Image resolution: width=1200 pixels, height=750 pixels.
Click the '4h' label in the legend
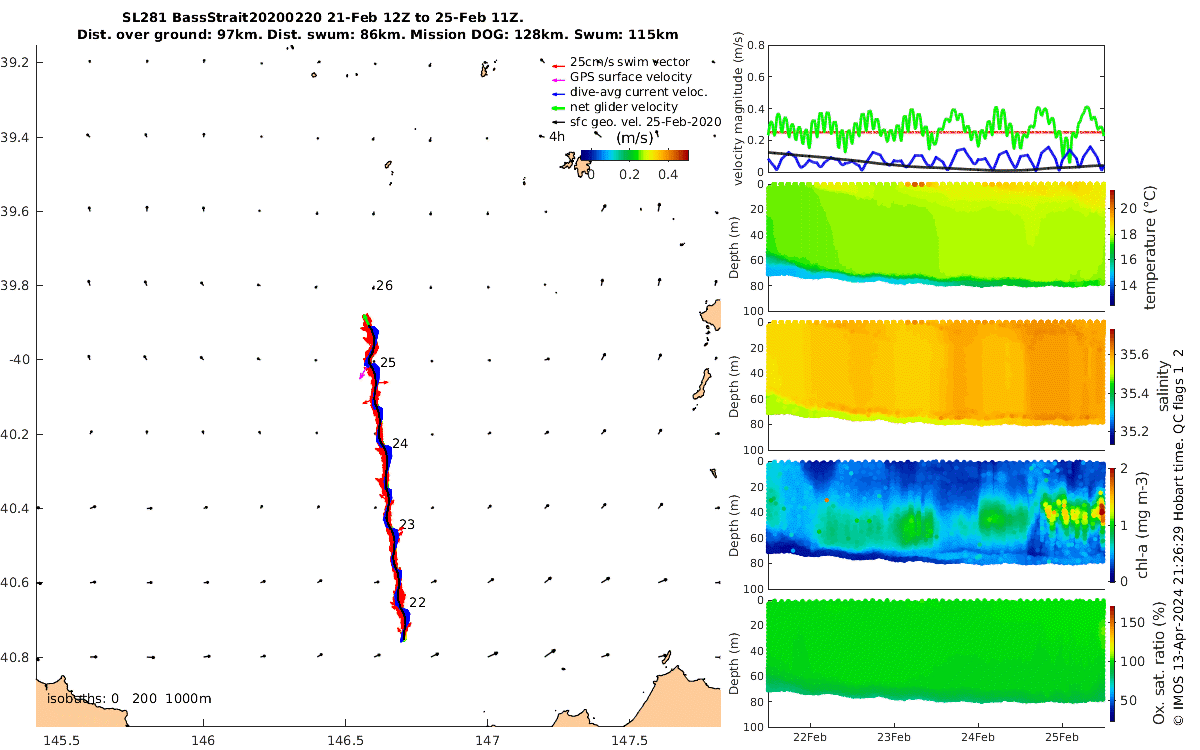click(557, 136)
